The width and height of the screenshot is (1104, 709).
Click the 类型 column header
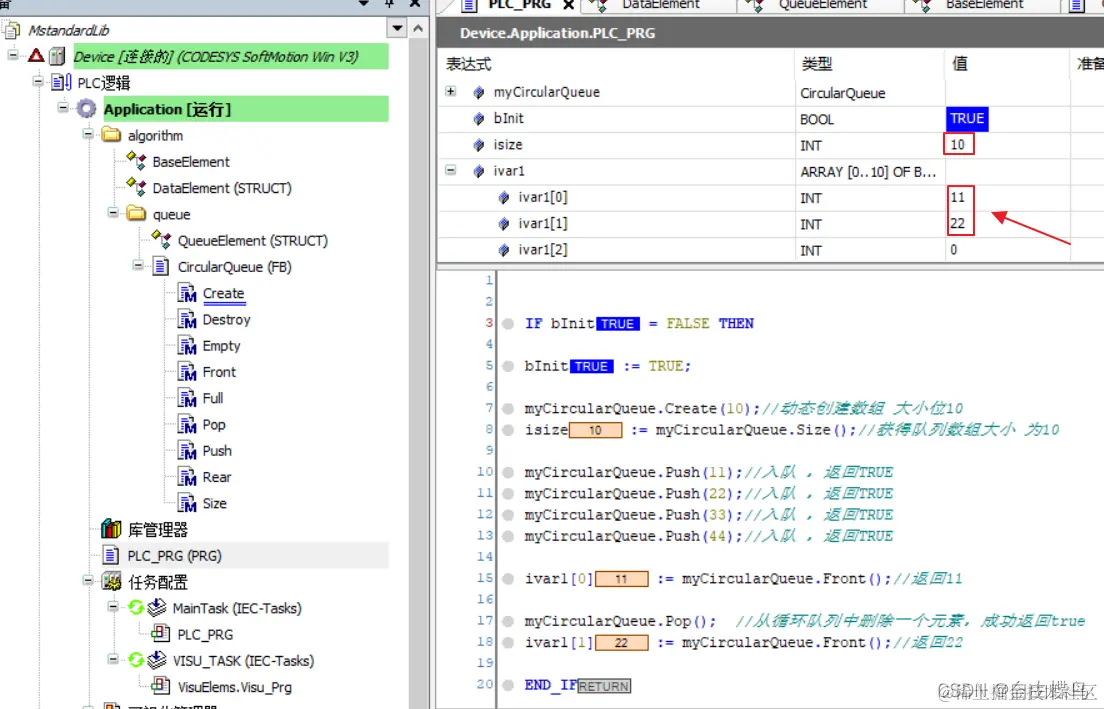pos(817,64)
